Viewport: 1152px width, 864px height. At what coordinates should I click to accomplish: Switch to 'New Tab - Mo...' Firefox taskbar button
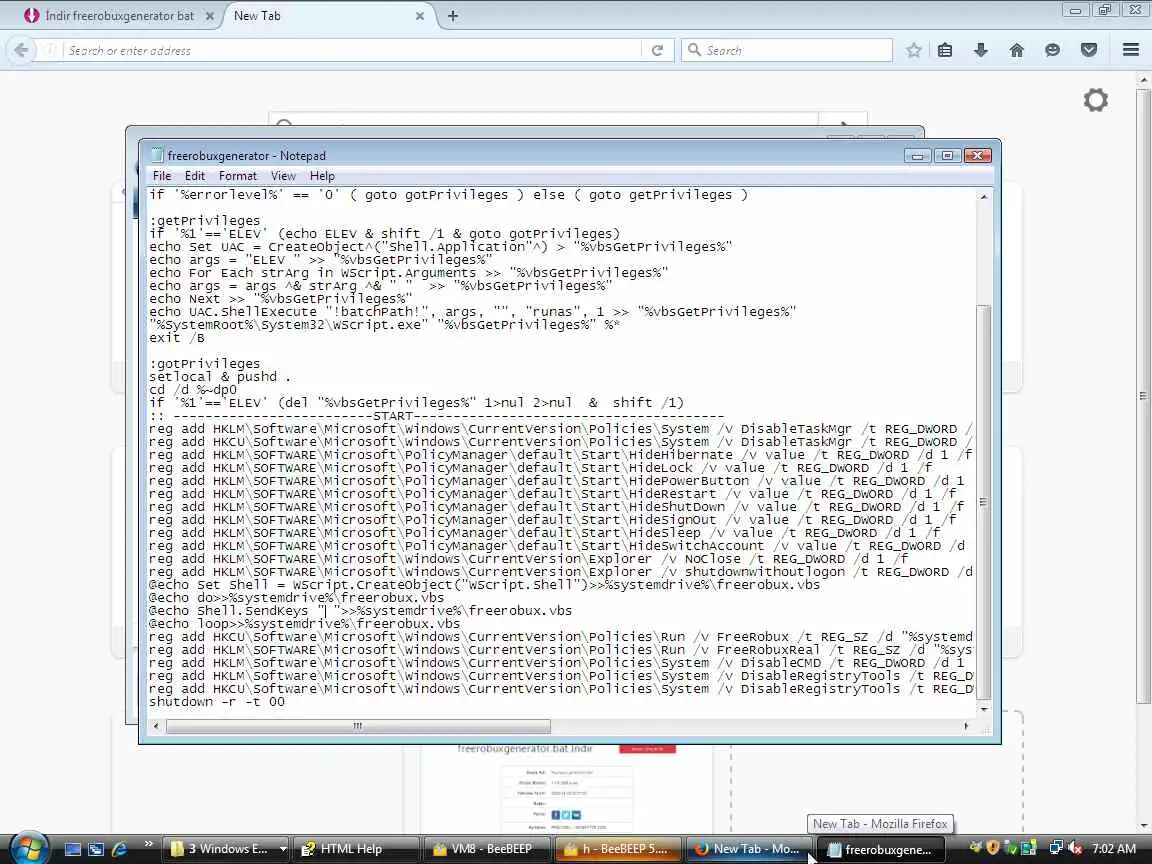[749, 849]
